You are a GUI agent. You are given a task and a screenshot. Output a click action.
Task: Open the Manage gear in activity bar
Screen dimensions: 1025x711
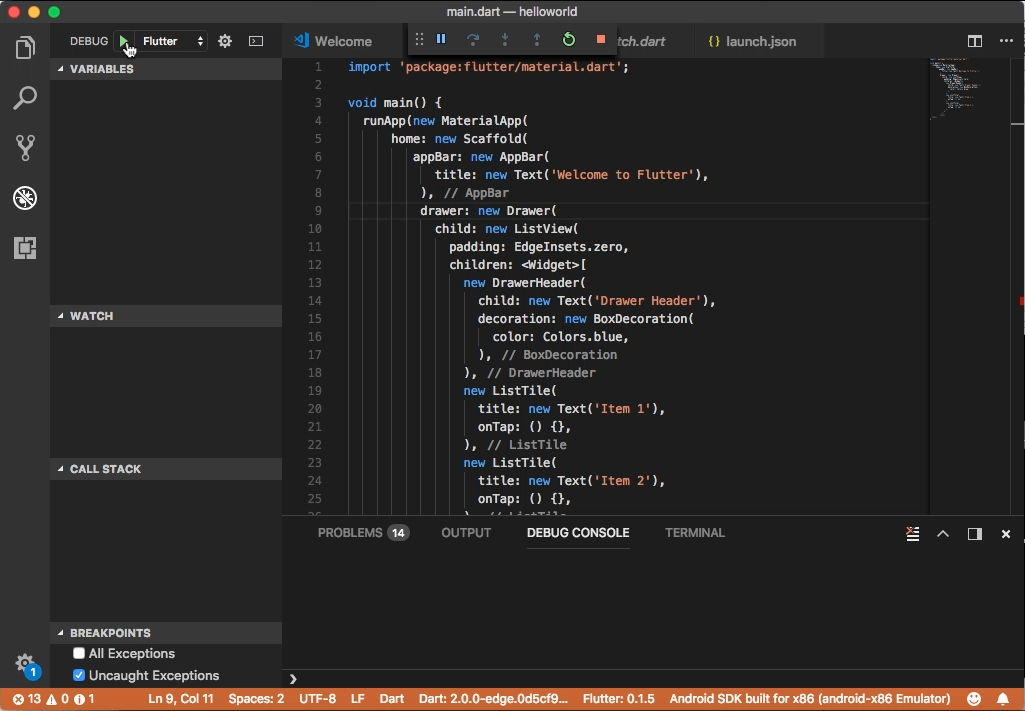(x=25, y=663)
